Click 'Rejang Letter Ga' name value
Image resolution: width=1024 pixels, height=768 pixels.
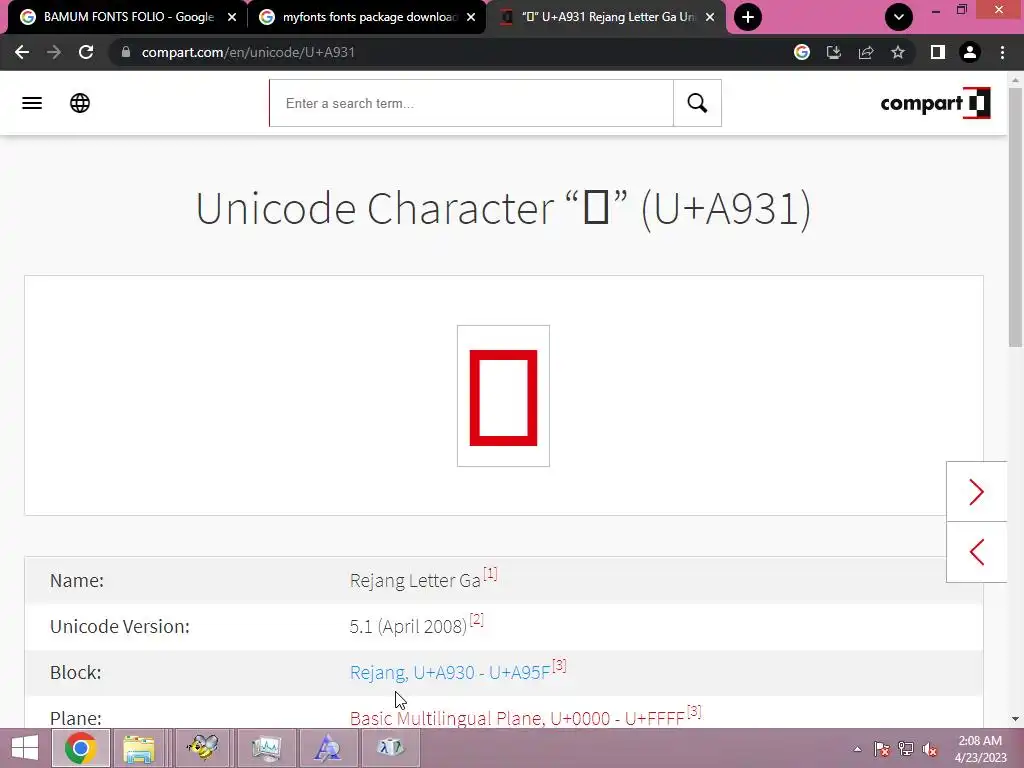click(415, 581)
